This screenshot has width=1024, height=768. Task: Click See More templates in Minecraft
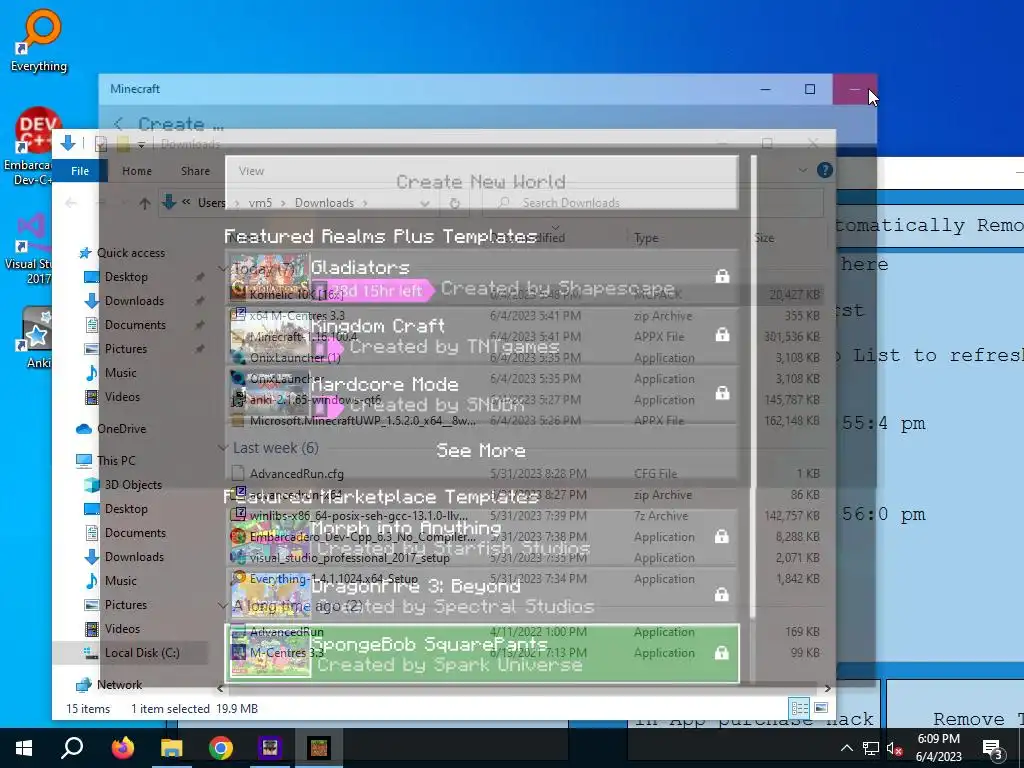(x=481, y=451)
